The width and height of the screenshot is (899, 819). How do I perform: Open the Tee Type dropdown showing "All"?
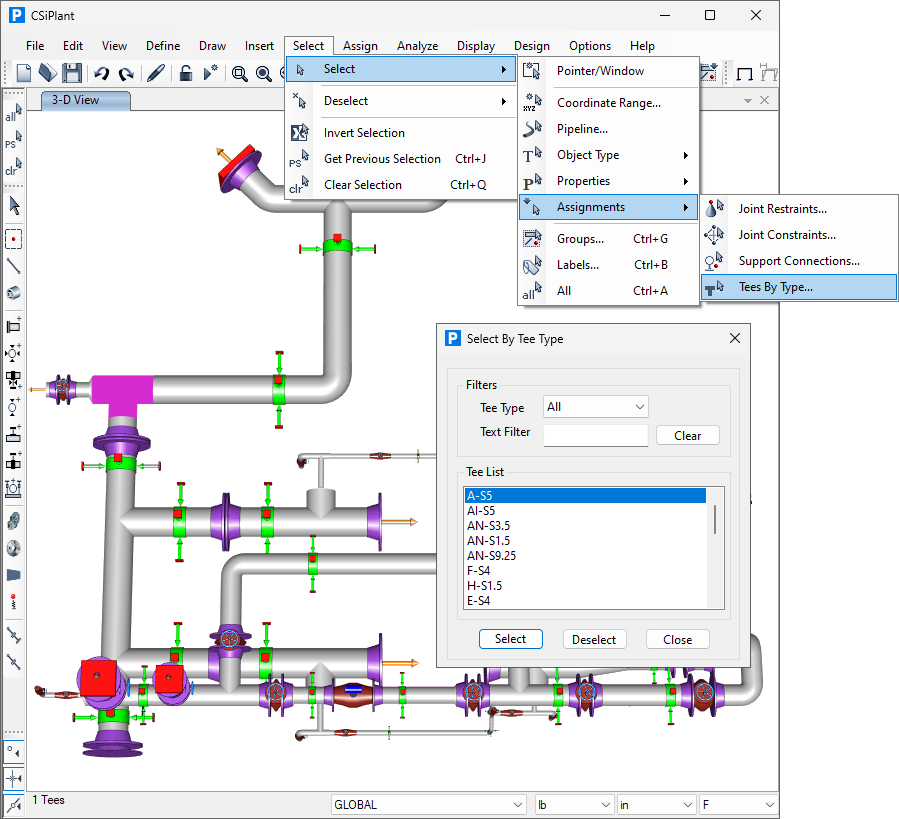point(595,406)
